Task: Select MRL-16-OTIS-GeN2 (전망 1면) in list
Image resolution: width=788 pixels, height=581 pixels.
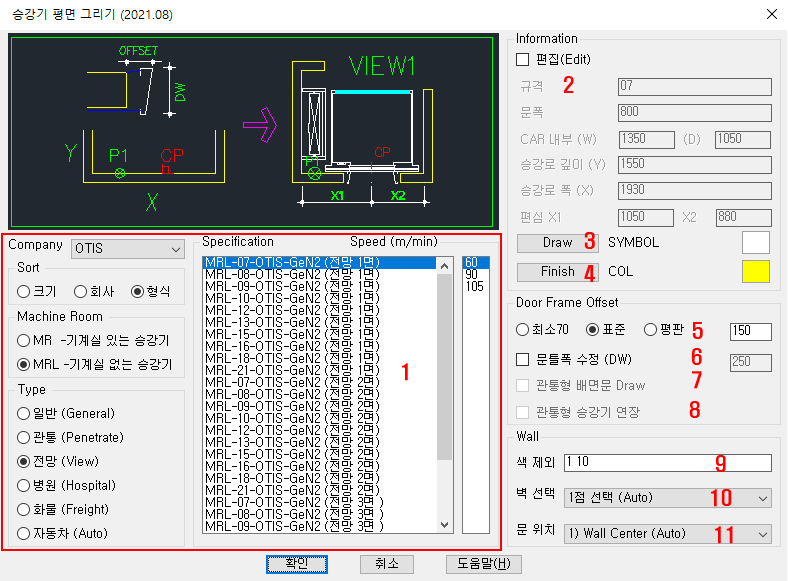Action: pos(320,346)
